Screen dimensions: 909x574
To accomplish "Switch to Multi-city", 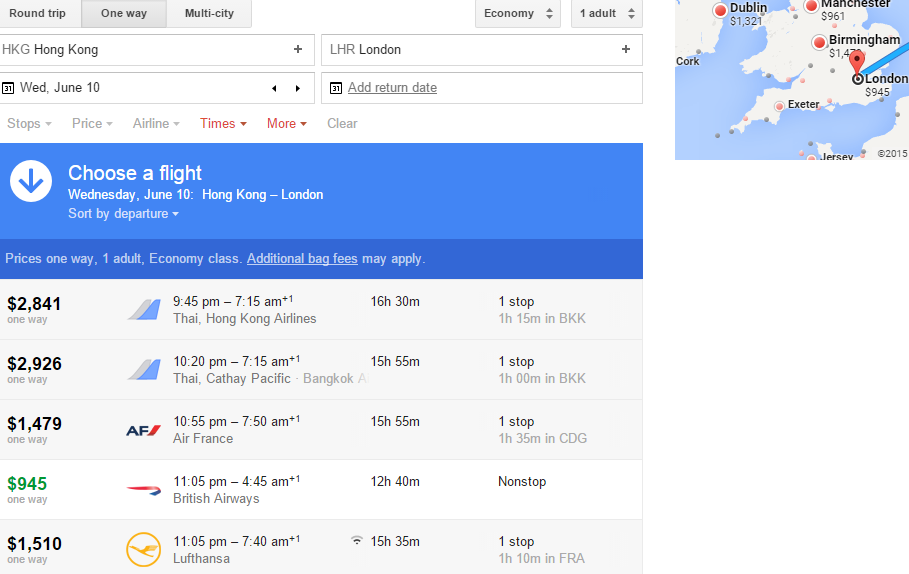I will pyautogui.click(x=209, y=13).
